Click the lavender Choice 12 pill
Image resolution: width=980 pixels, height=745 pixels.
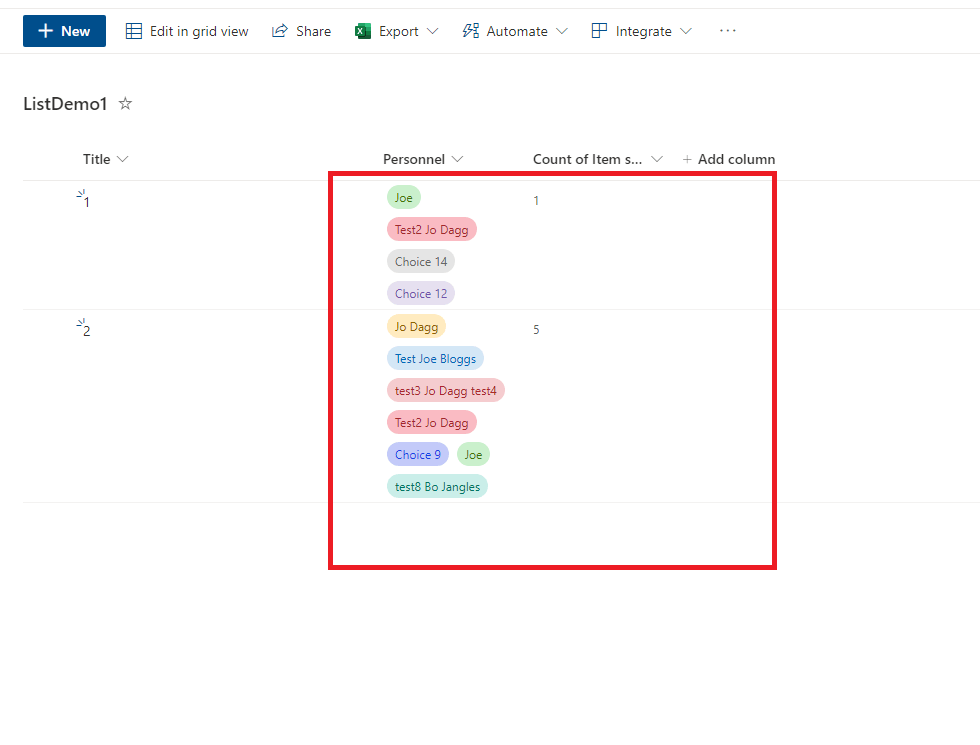421,293
